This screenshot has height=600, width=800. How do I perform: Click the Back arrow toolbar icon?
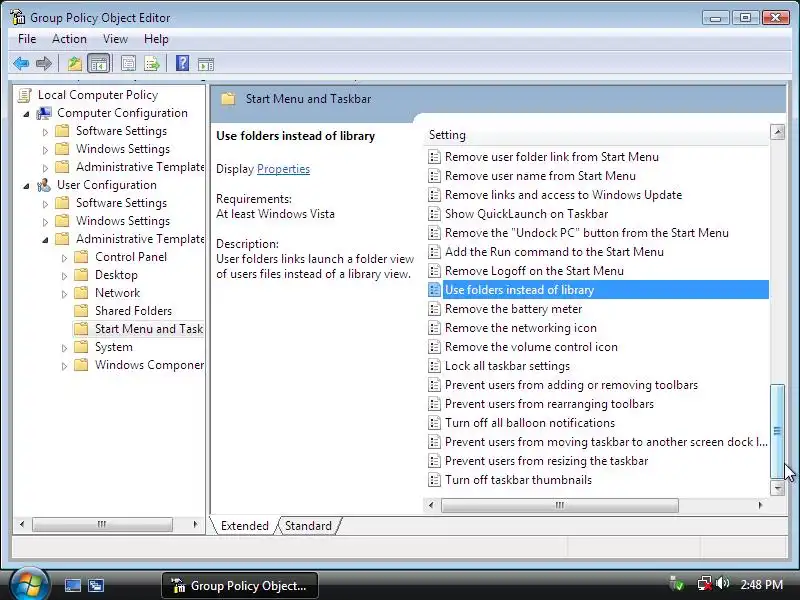click(21, 64)
